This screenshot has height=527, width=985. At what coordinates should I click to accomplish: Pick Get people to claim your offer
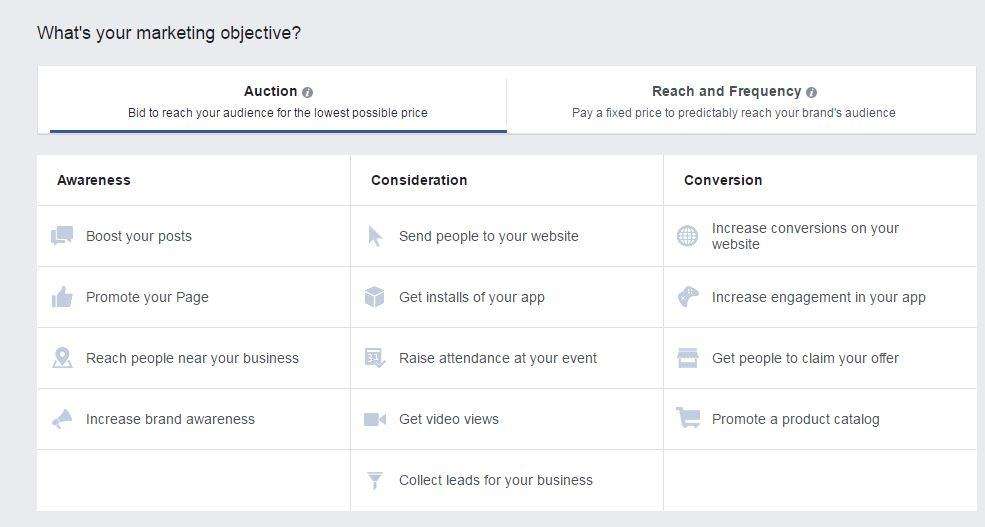tap(820, 358)
